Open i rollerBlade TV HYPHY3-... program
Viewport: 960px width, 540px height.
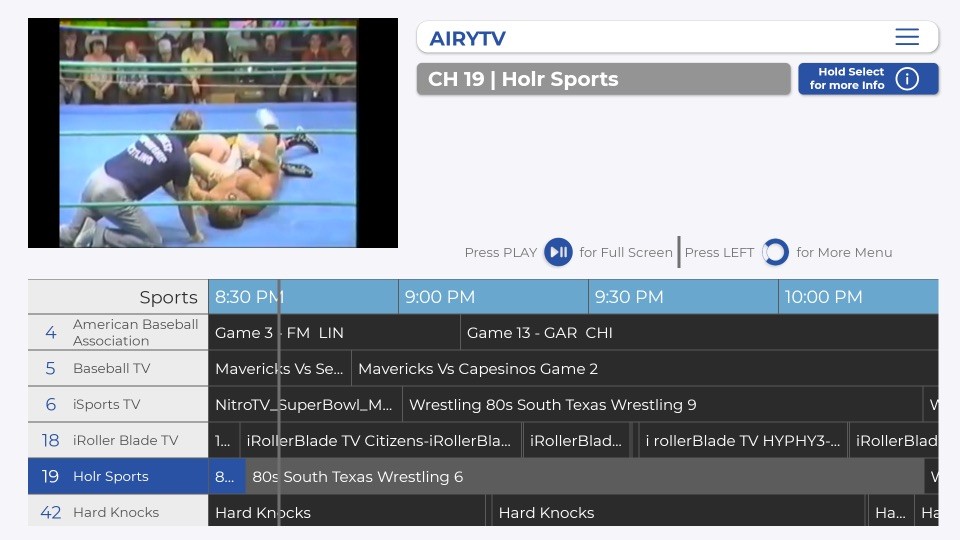(743, 440)
